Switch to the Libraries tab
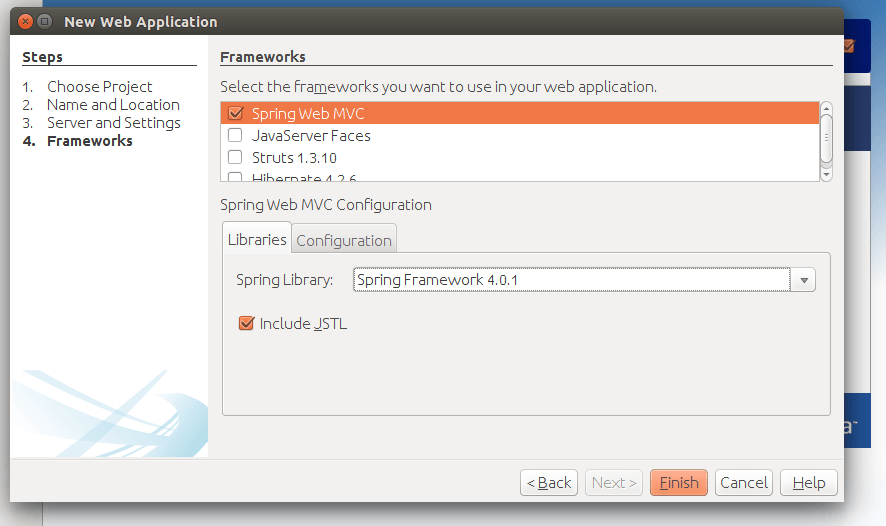This screenshot has height=526, width=886. click(257, 240)
